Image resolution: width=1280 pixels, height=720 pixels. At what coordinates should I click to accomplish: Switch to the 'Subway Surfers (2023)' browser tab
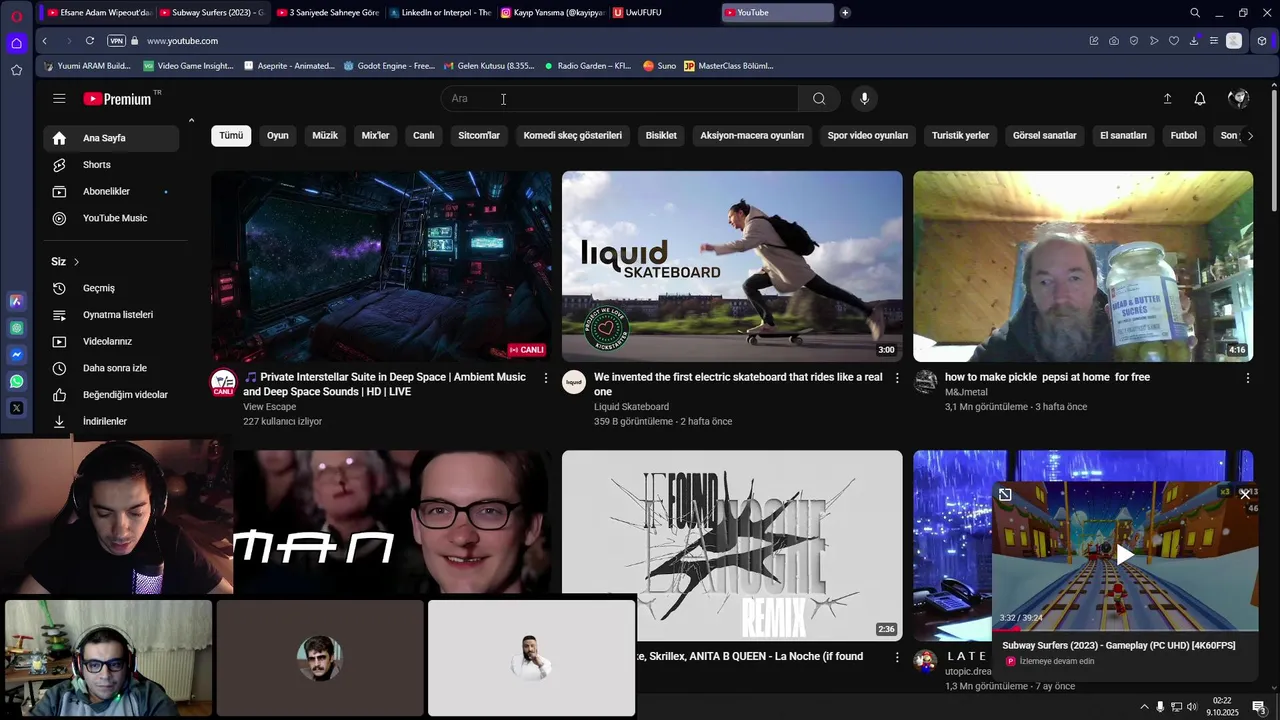(211, 13)
